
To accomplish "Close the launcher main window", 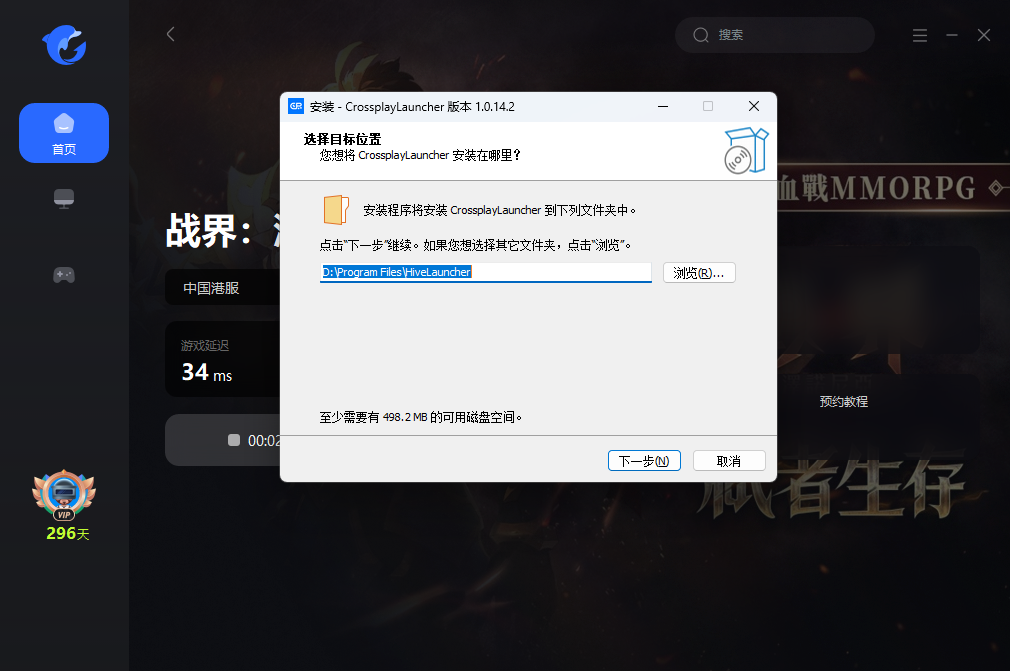I will pos(984,35).
